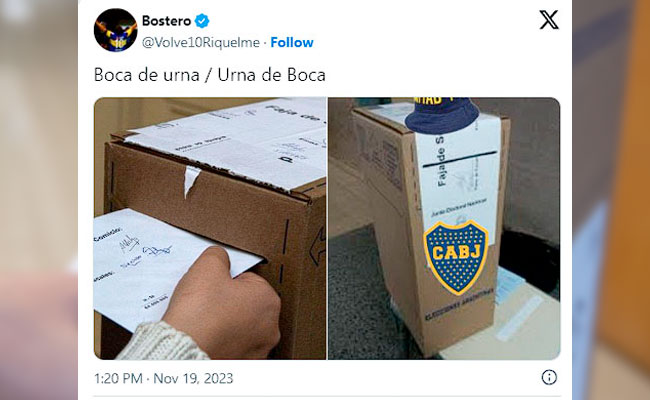The height and width of the screenshot is (400, 650).
Task: Open the tweet info icon
Action: pyautogui.click(x=549, y=377)
